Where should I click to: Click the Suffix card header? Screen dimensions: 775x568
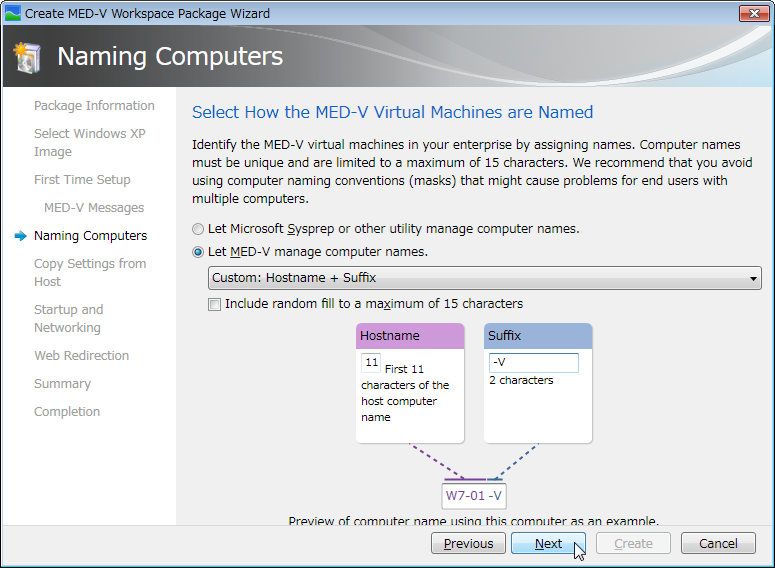point(538,336)
